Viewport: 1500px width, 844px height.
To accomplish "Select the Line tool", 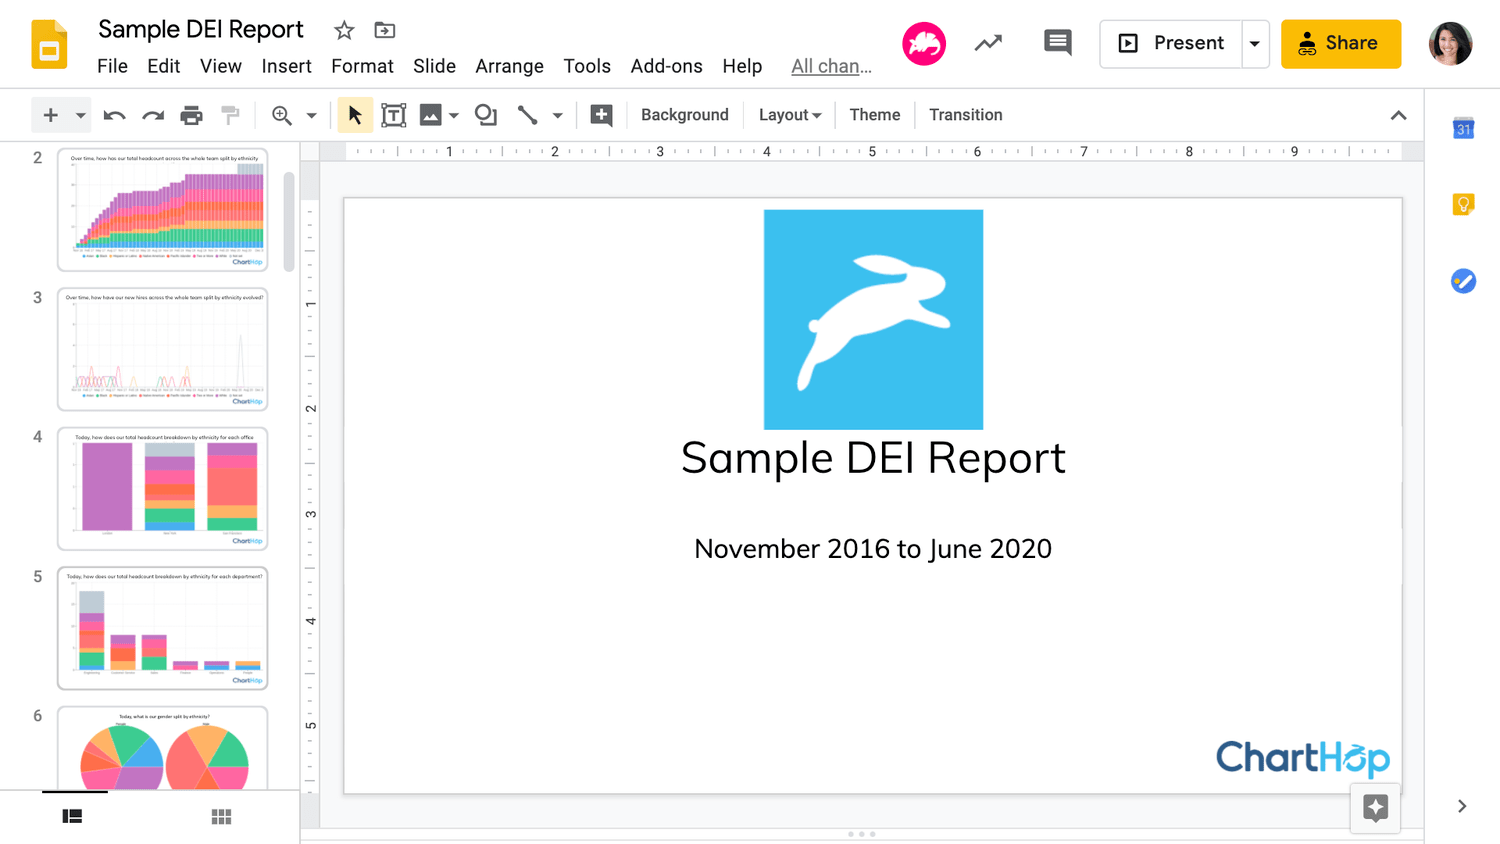I will point(527,114).
